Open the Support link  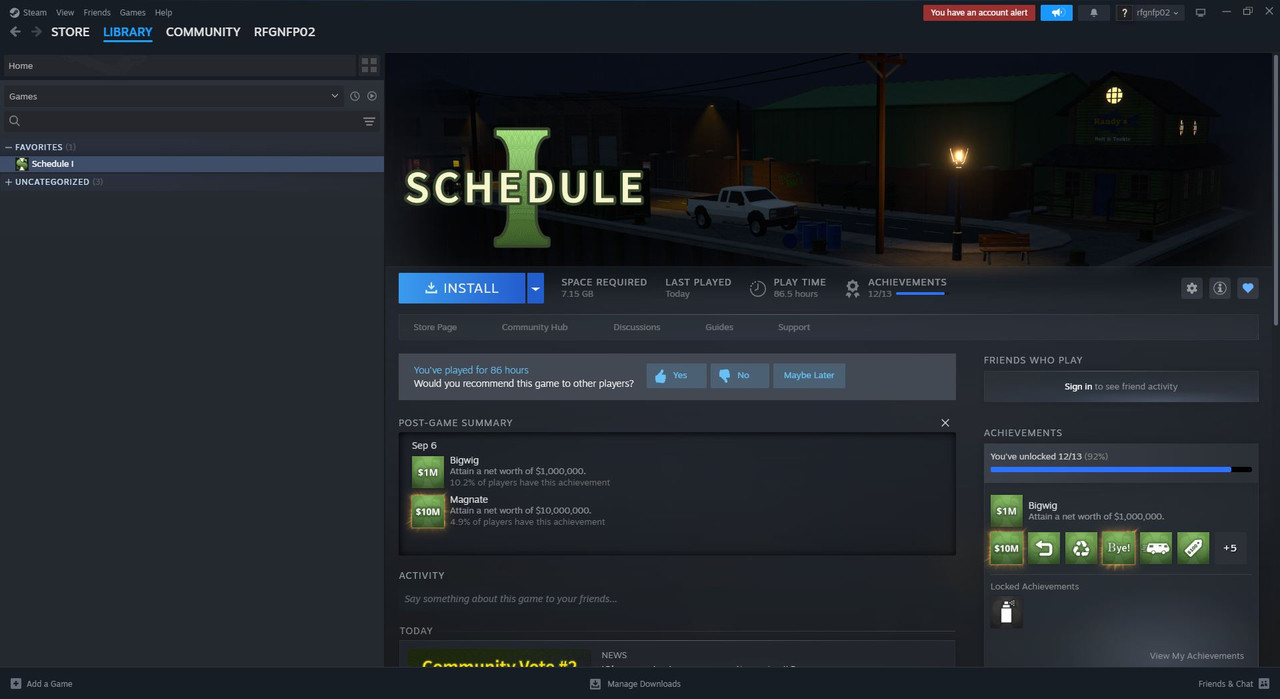pyautogui.click(x=794, y=327)
